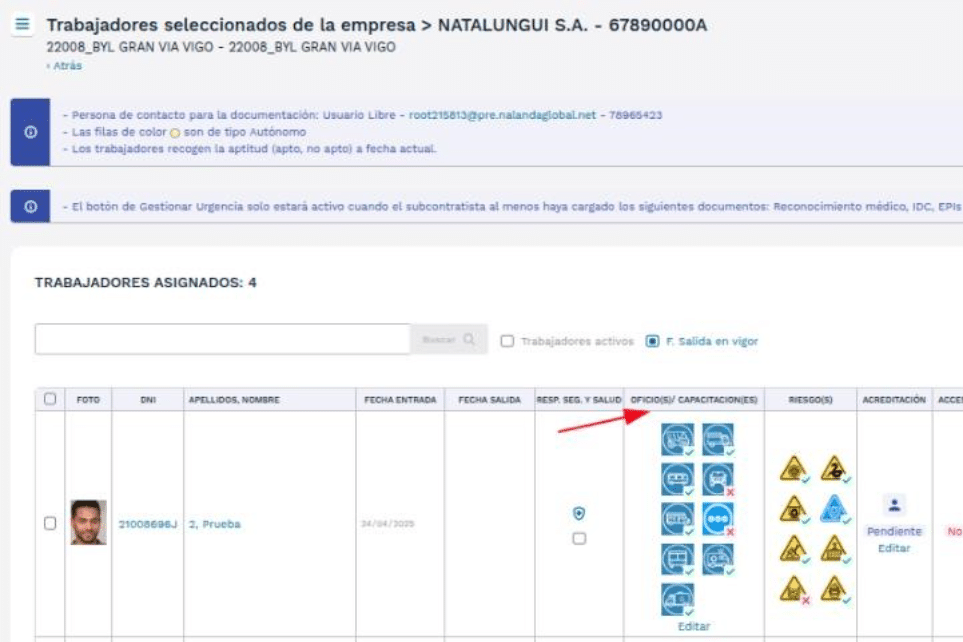
Task: Enable the Trabajadores activos checkbox
Action: coord(507,341)
